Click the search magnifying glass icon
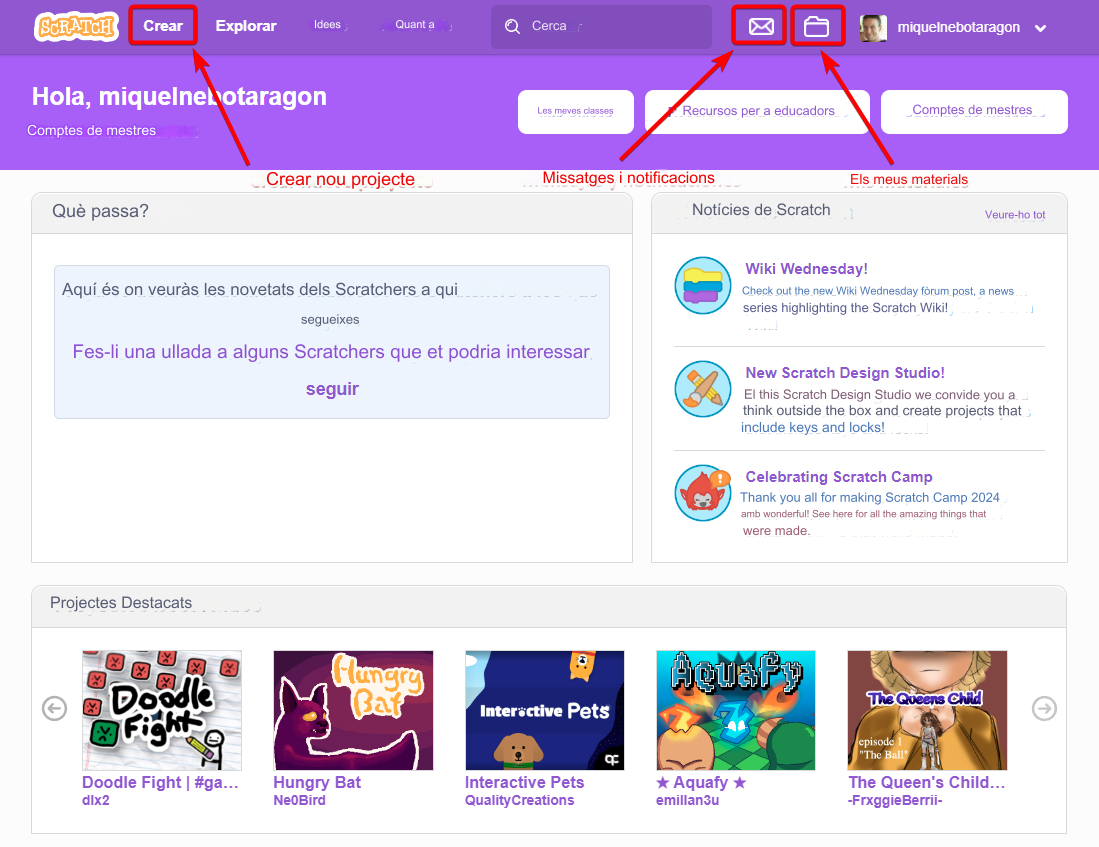Screen dimensions: 1099x847 pos(513,27)
